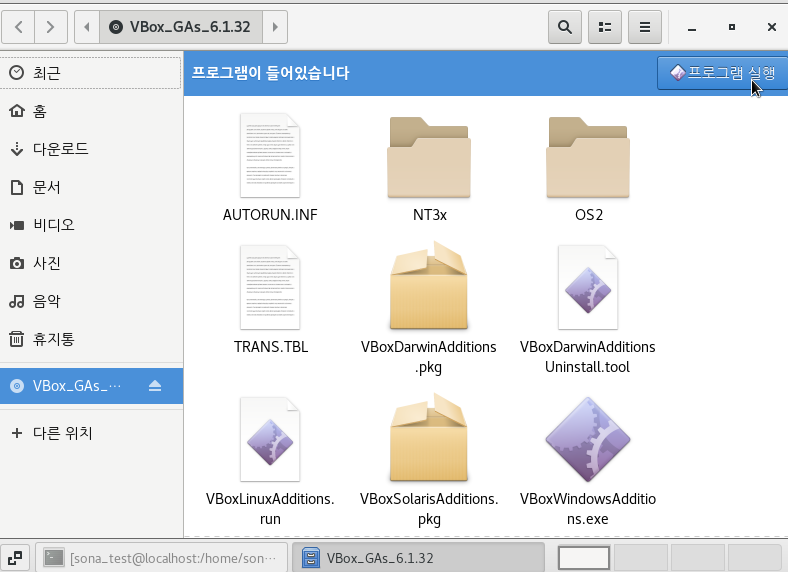The height and width of the screenshot is (572, 788).
Task: Select VBoxSolarisAdditions.pkg package icon
Action: coord(429,437)
